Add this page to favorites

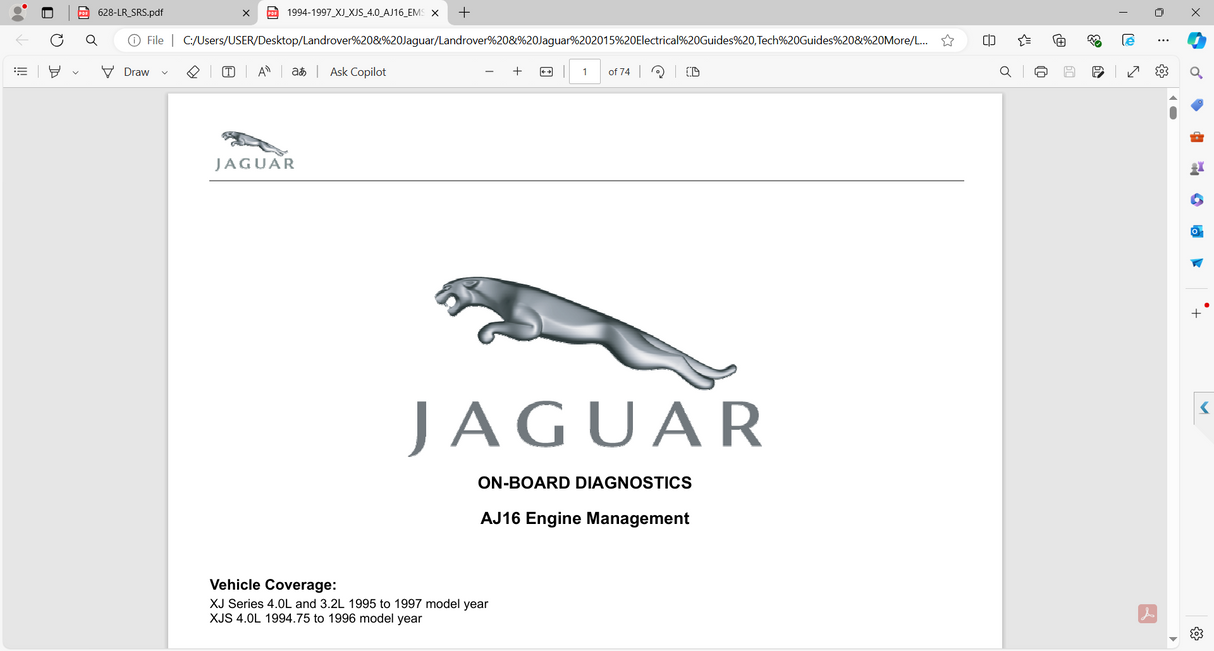pos(946,40)
